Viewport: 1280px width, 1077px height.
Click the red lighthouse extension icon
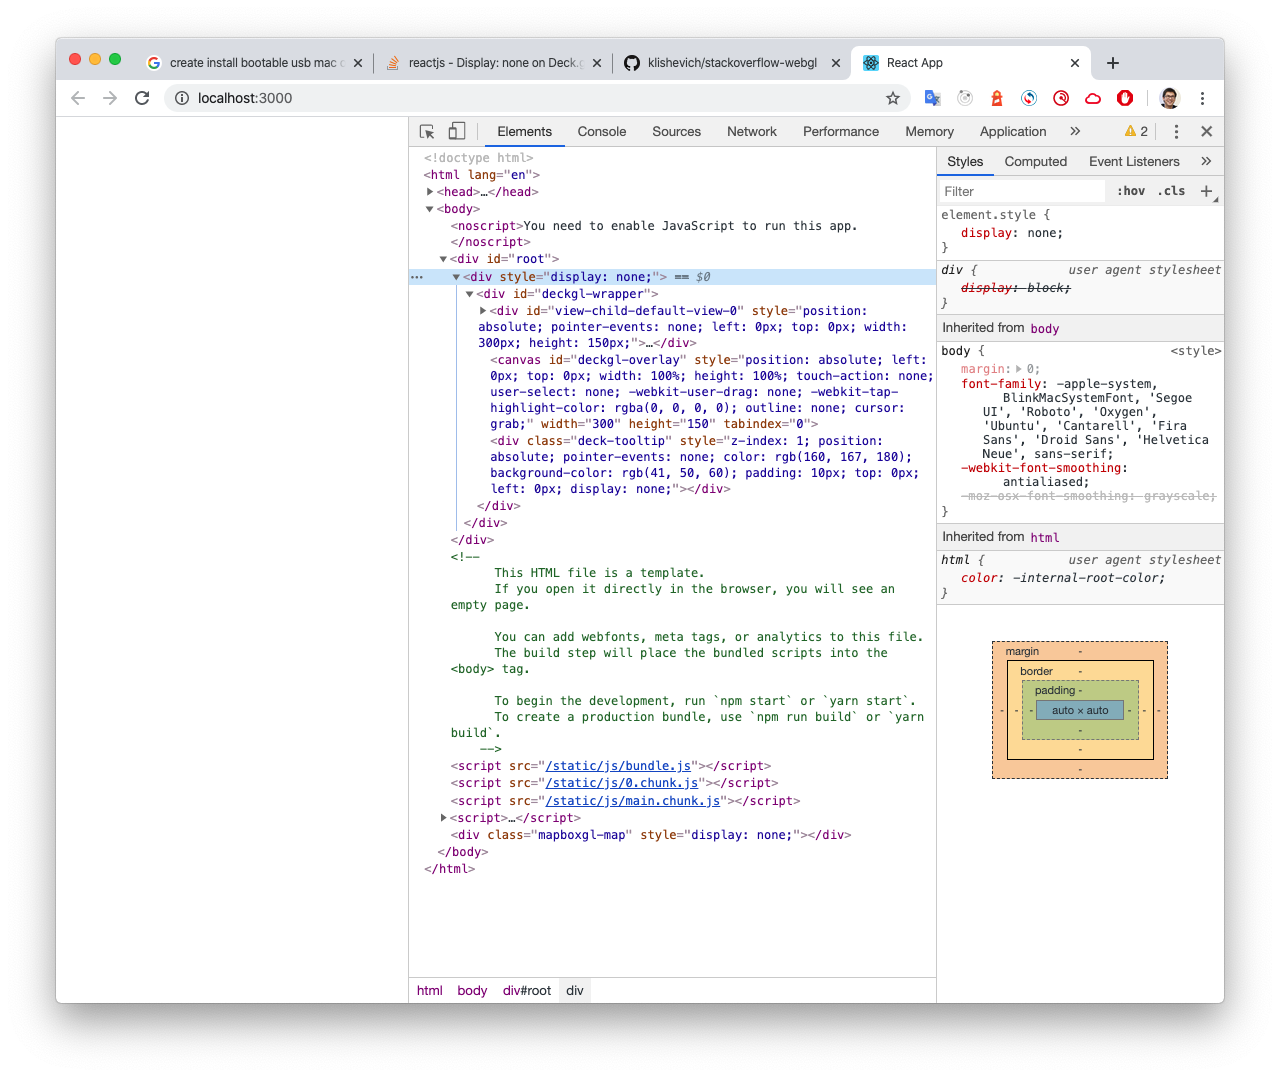pyautogui.click(x=997, y=98)
